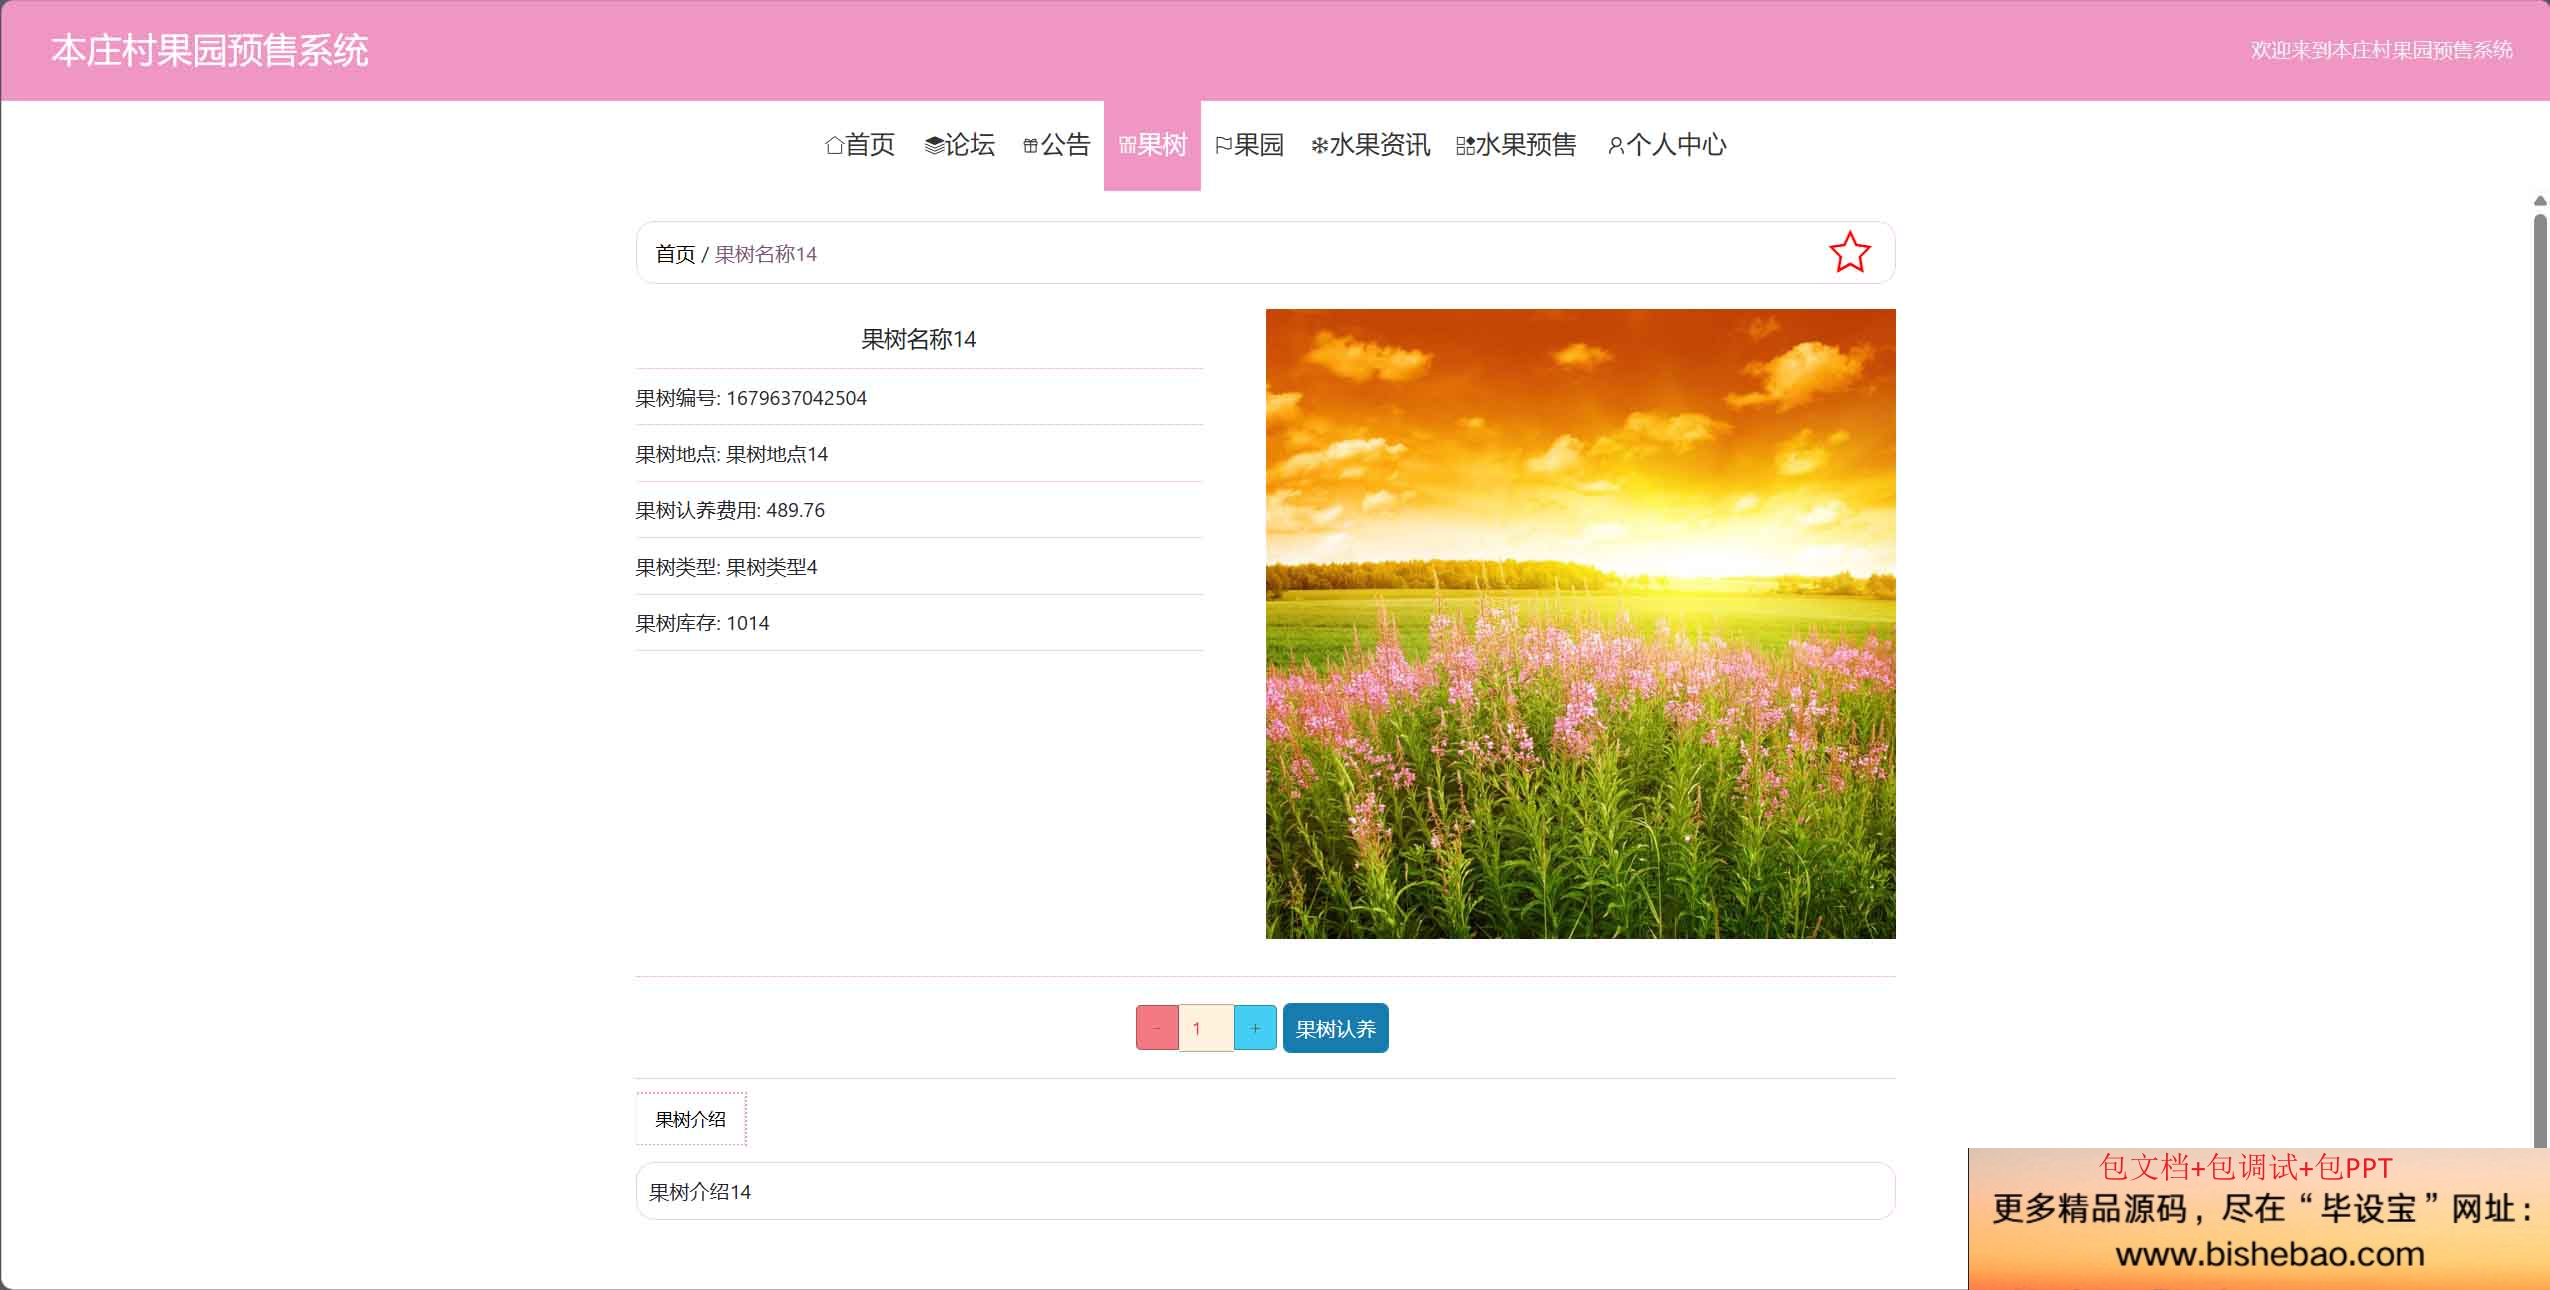Image resolution: width=2550 pixels, height=1290 pixels.
Task: Click the 本庄村果园预售系统 site title
Action: click(210, 50)
